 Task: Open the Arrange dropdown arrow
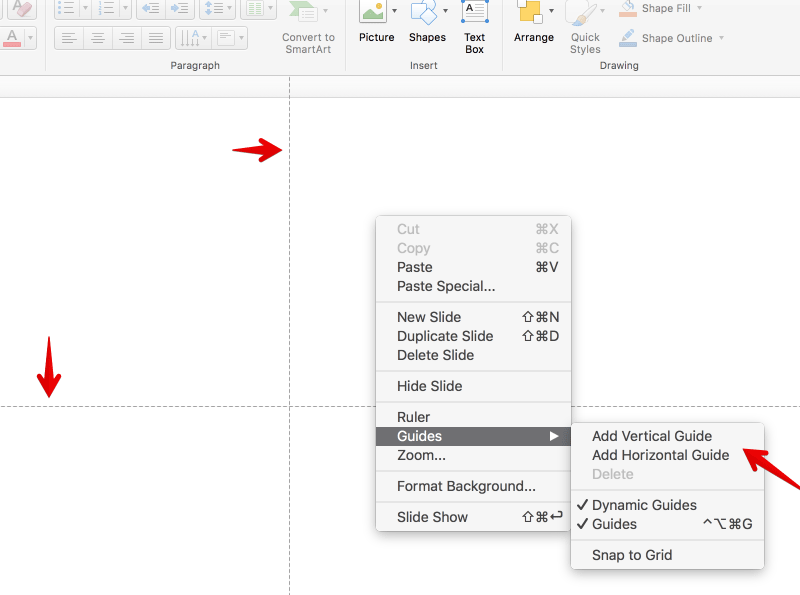click(551, 11)
